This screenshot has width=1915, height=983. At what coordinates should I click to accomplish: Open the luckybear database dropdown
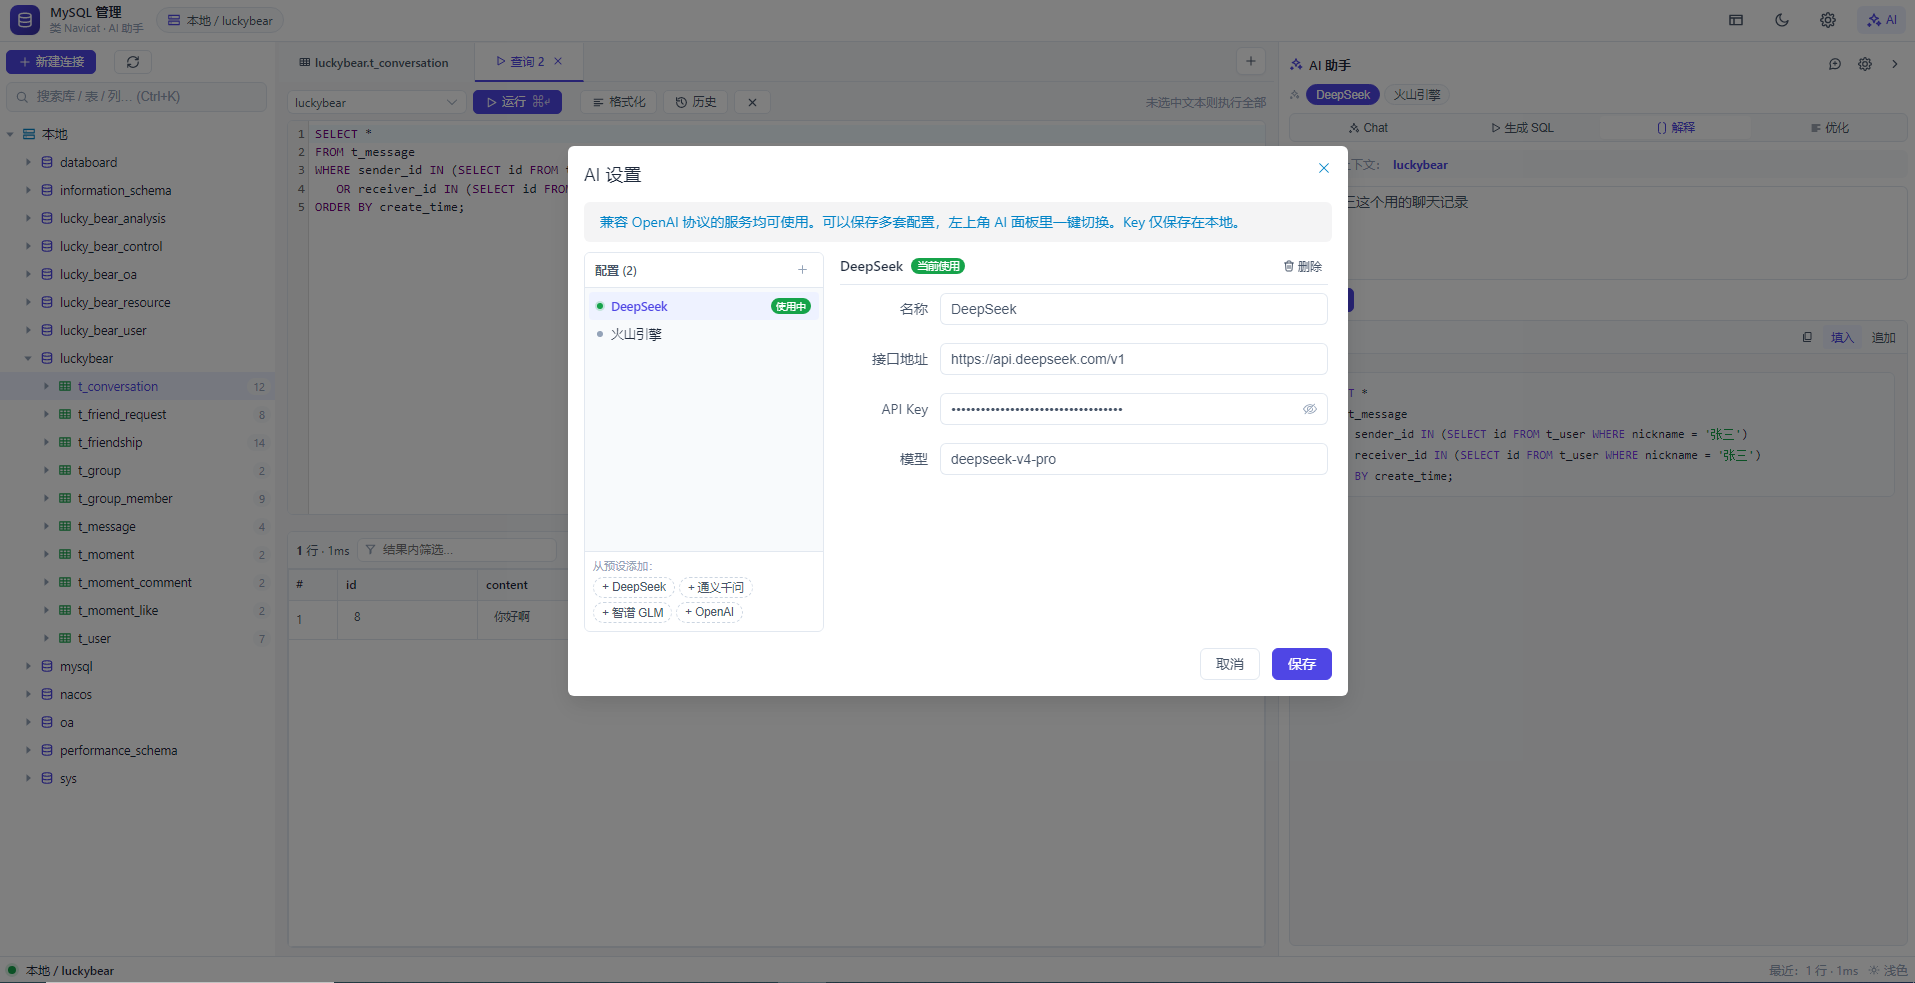click(376, 102)
